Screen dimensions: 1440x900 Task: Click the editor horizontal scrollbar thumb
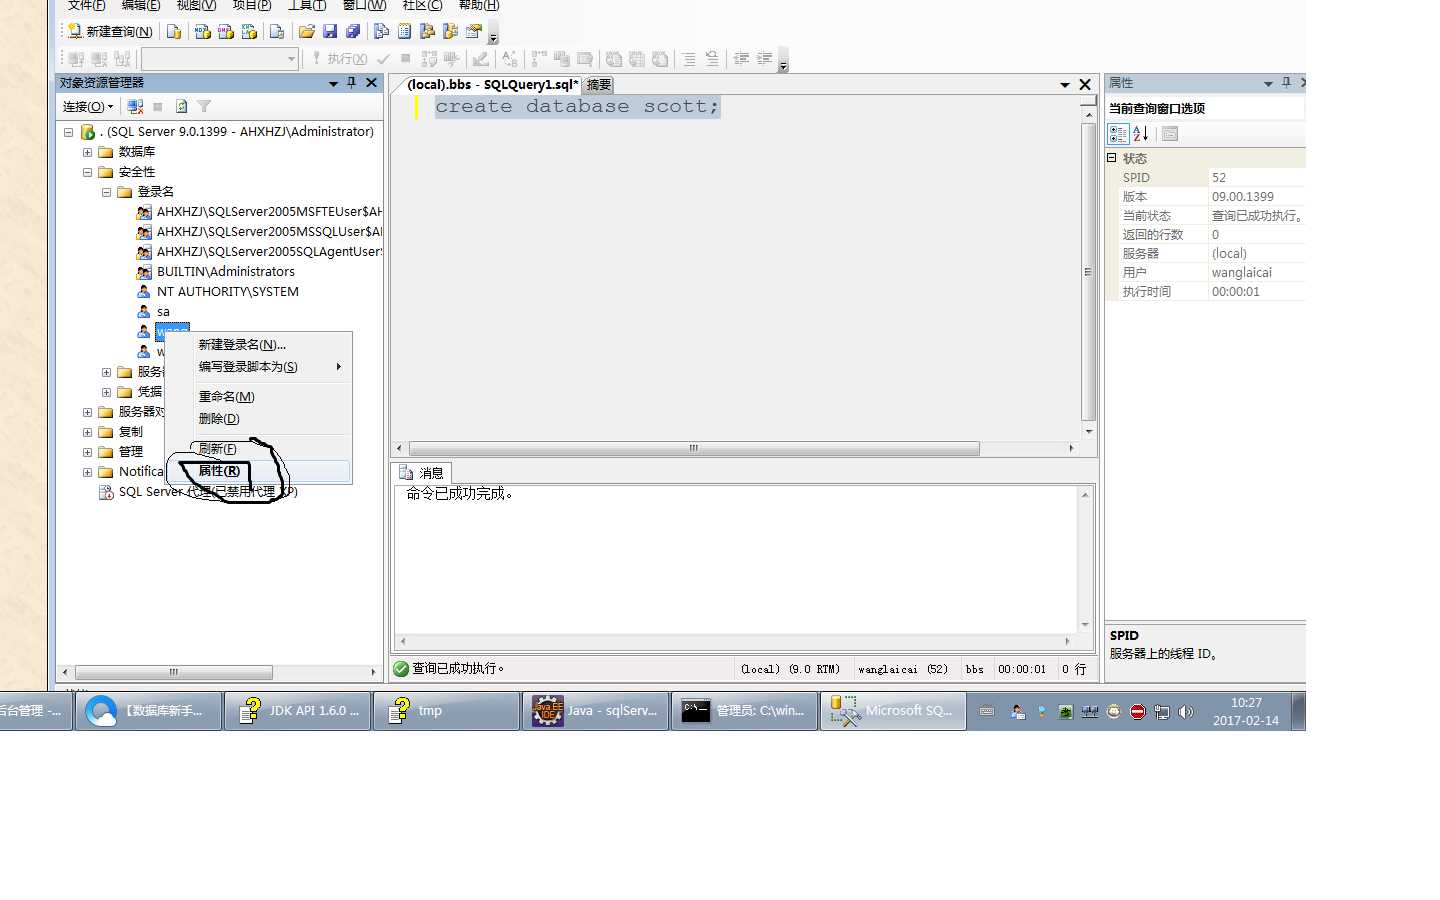point(694,448)
